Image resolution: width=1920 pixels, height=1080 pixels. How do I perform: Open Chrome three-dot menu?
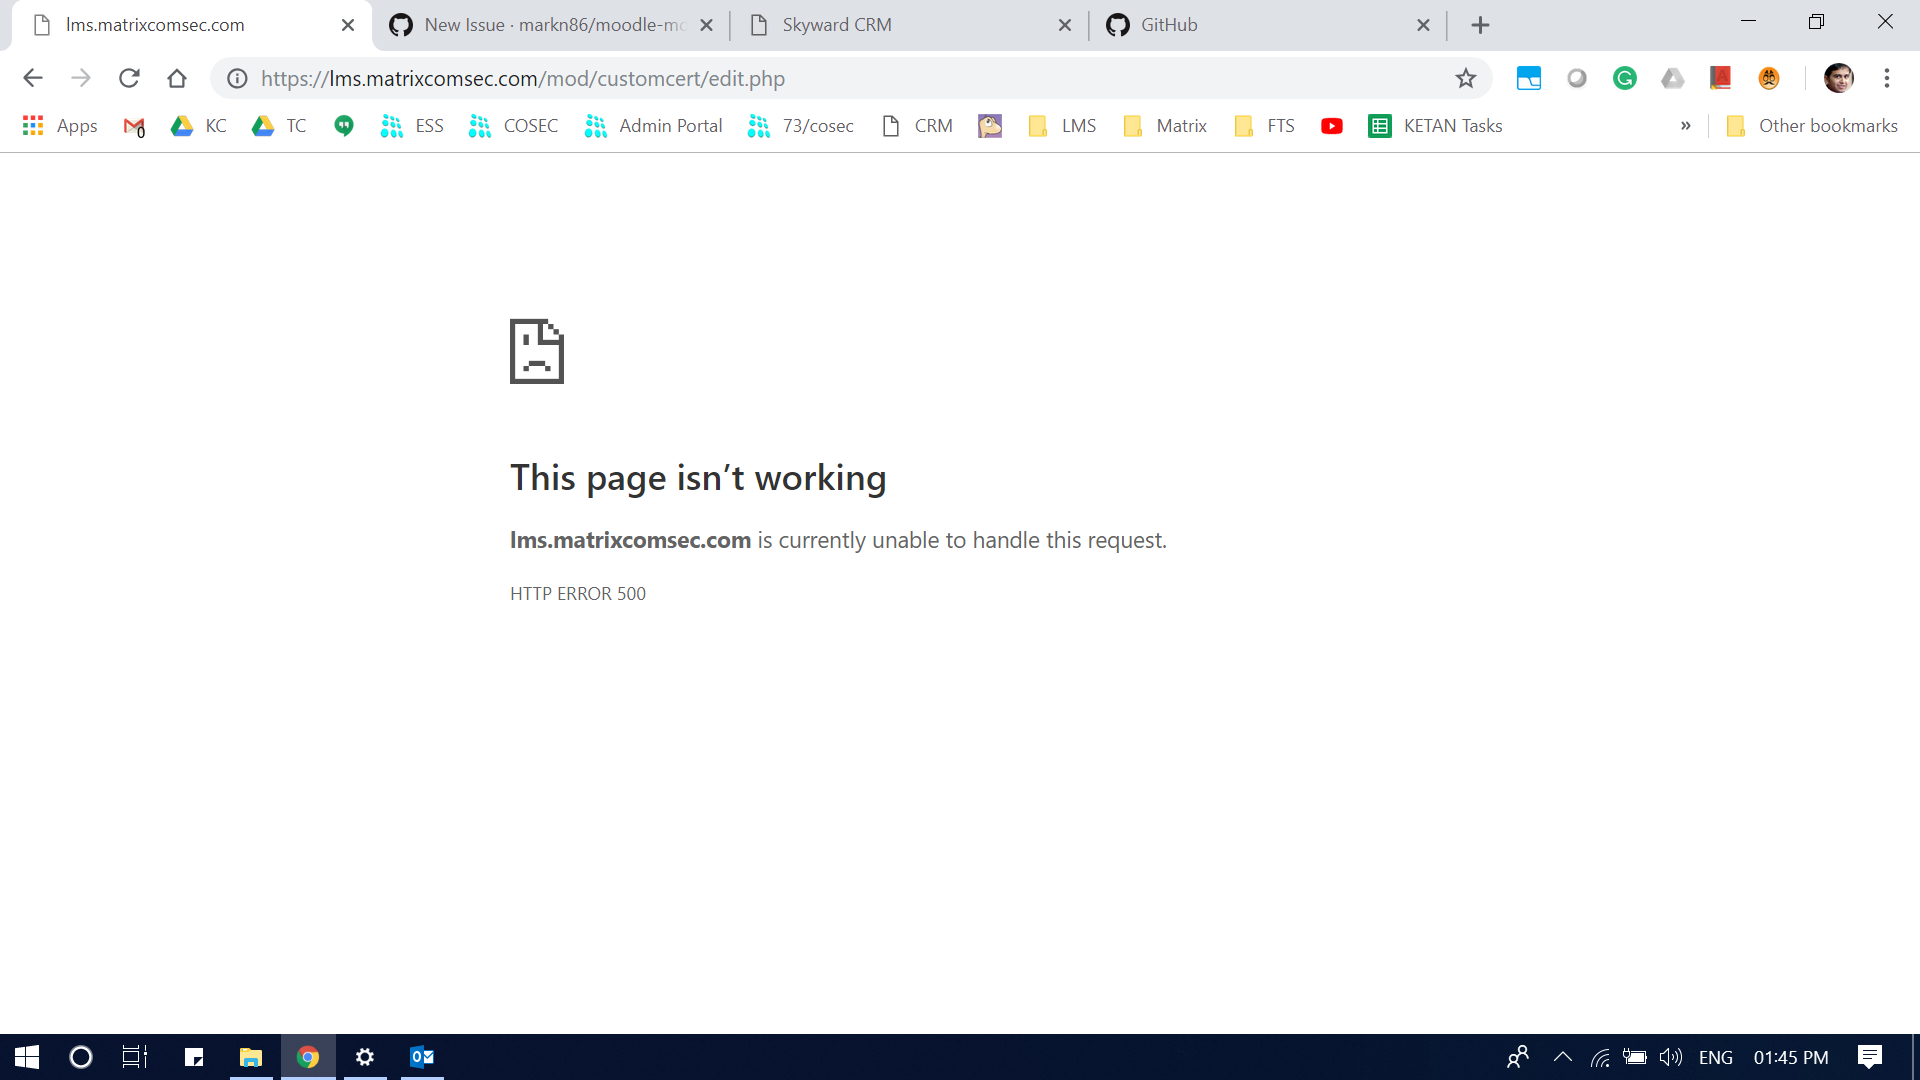click(x=1886, y=78)
